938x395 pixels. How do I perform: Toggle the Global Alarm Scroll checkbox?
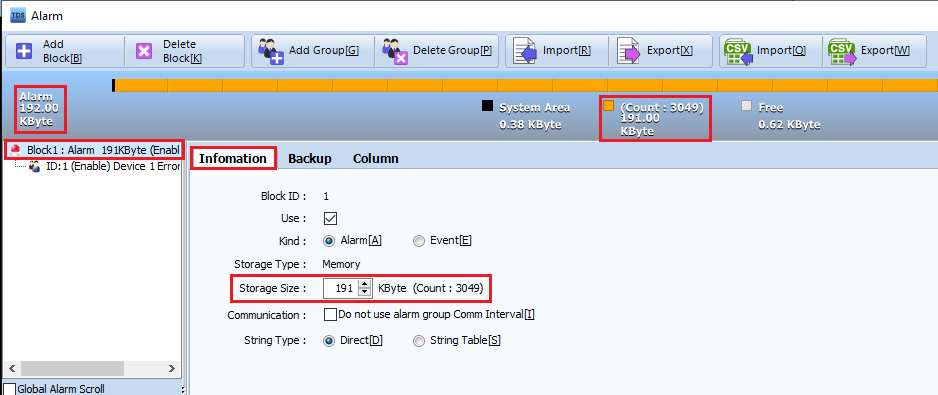point(10,389)
